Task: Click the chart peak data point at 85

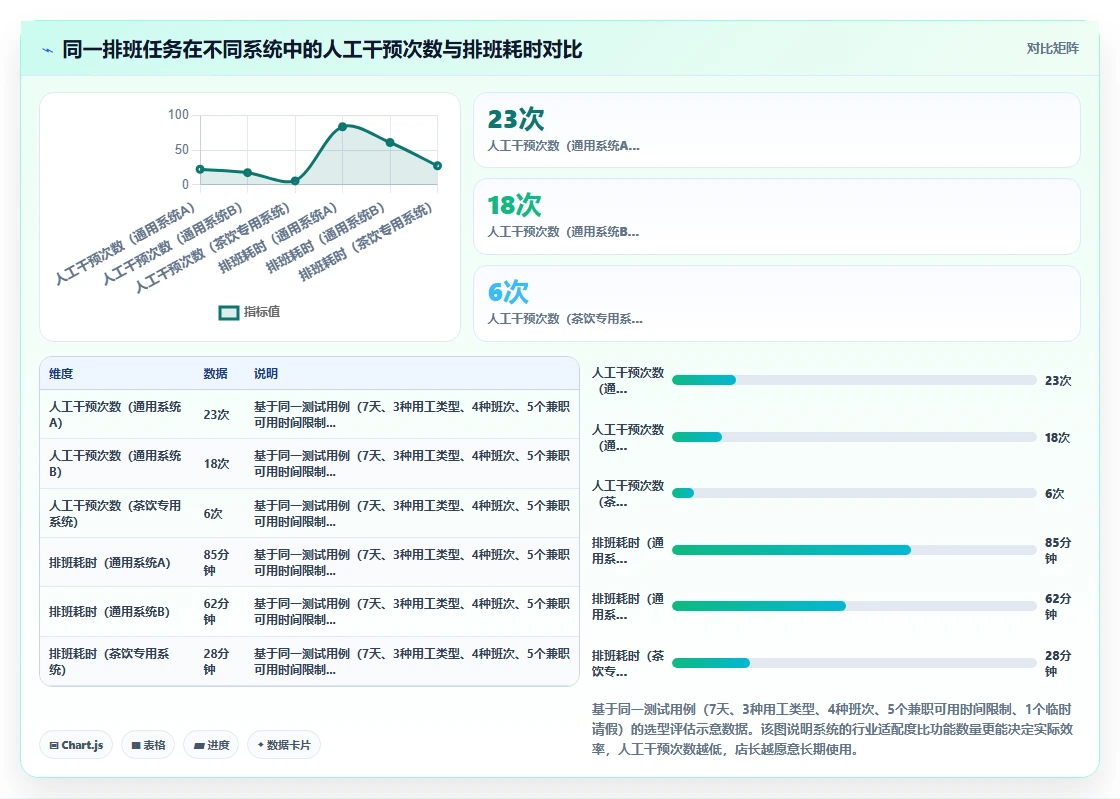Action: point(343,126)
